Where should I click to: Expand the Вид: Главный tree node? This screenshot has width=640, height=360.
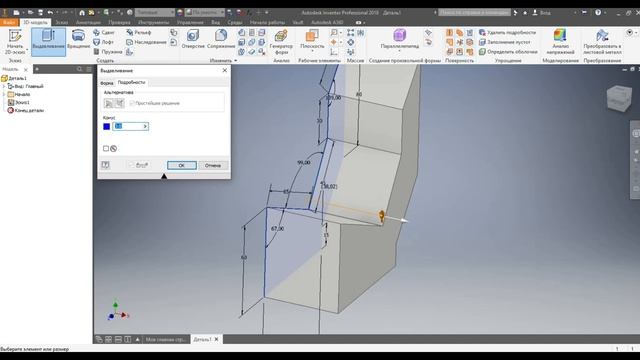click(x=4, y=86)
